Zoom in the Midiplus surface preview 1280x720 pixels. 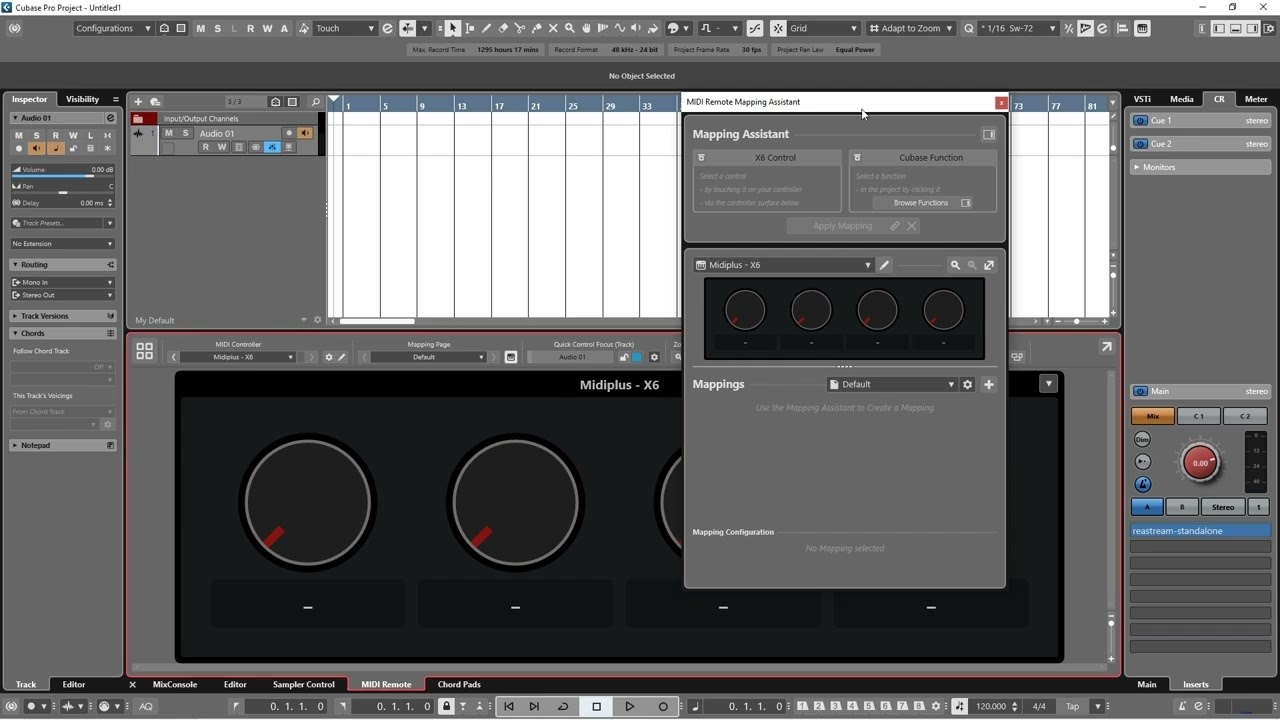point(955,265)
